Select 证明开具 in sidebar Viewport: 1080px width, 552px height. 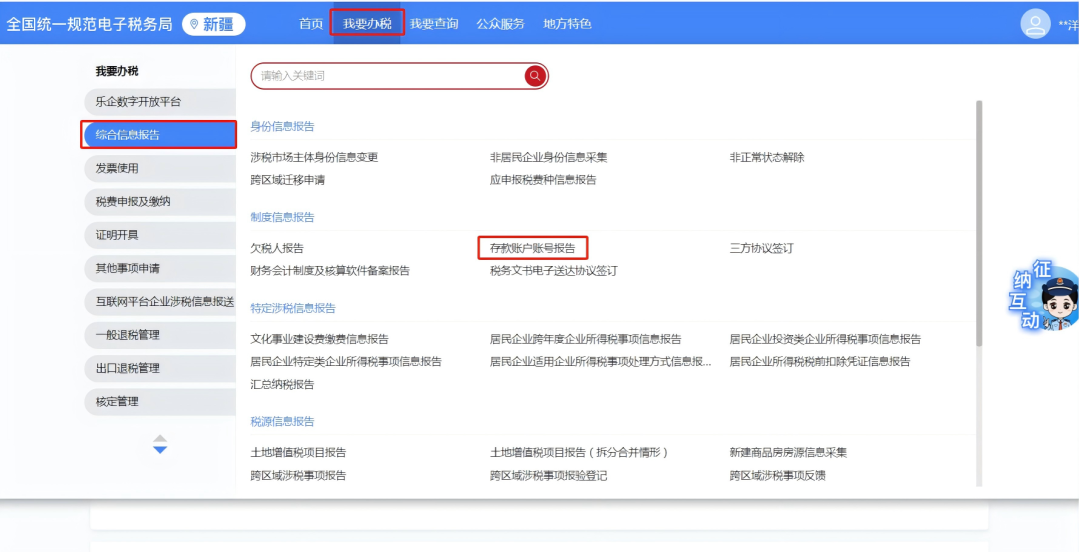tap(160, 235)
